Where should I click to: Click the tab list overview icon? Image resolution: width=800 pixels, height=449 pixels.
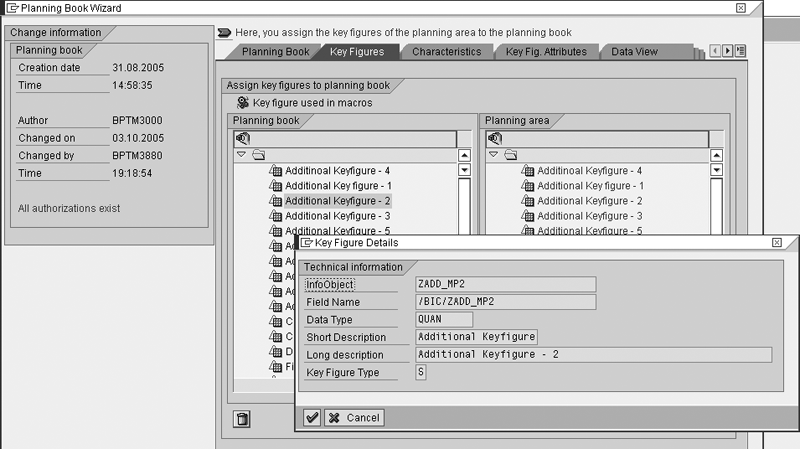pos(742,51)
